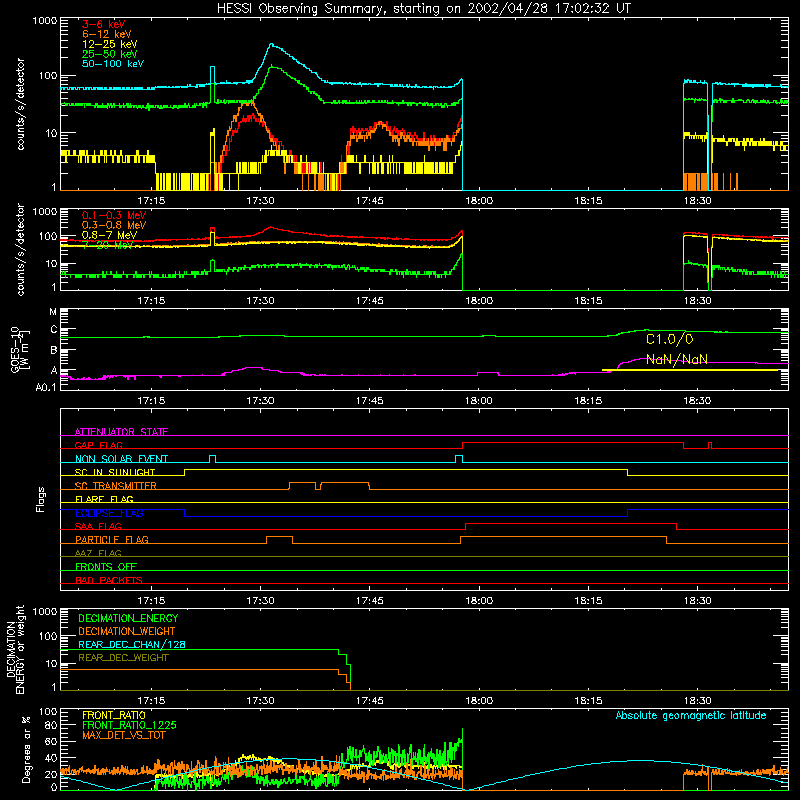This screenshot has height=800, width=800.
Task: Select the 17:45 tick under the decimation panel
Action: (x=369, y=701)
